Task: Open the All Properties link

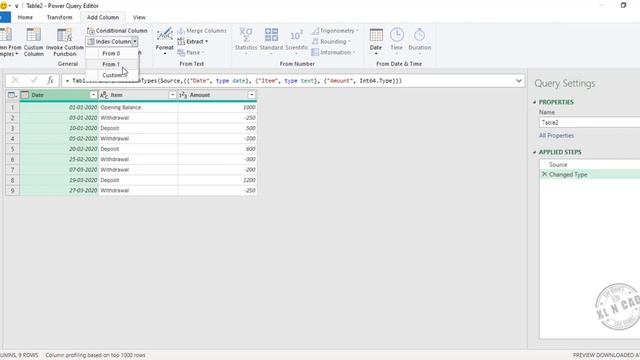Action: (556, 136)
